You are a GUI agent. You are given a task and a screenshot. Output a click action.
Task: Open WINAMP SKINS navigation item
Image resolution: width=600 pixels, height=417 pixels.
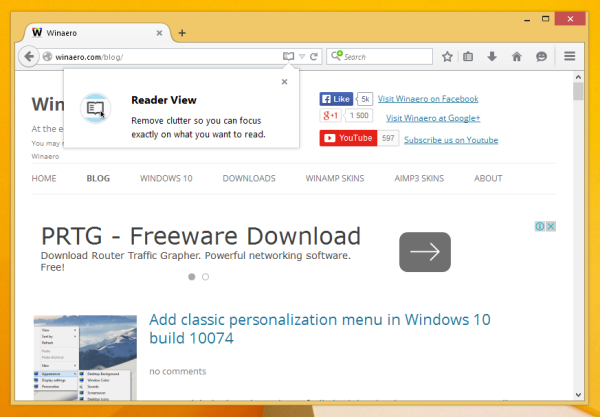click(x=335, y=178)
